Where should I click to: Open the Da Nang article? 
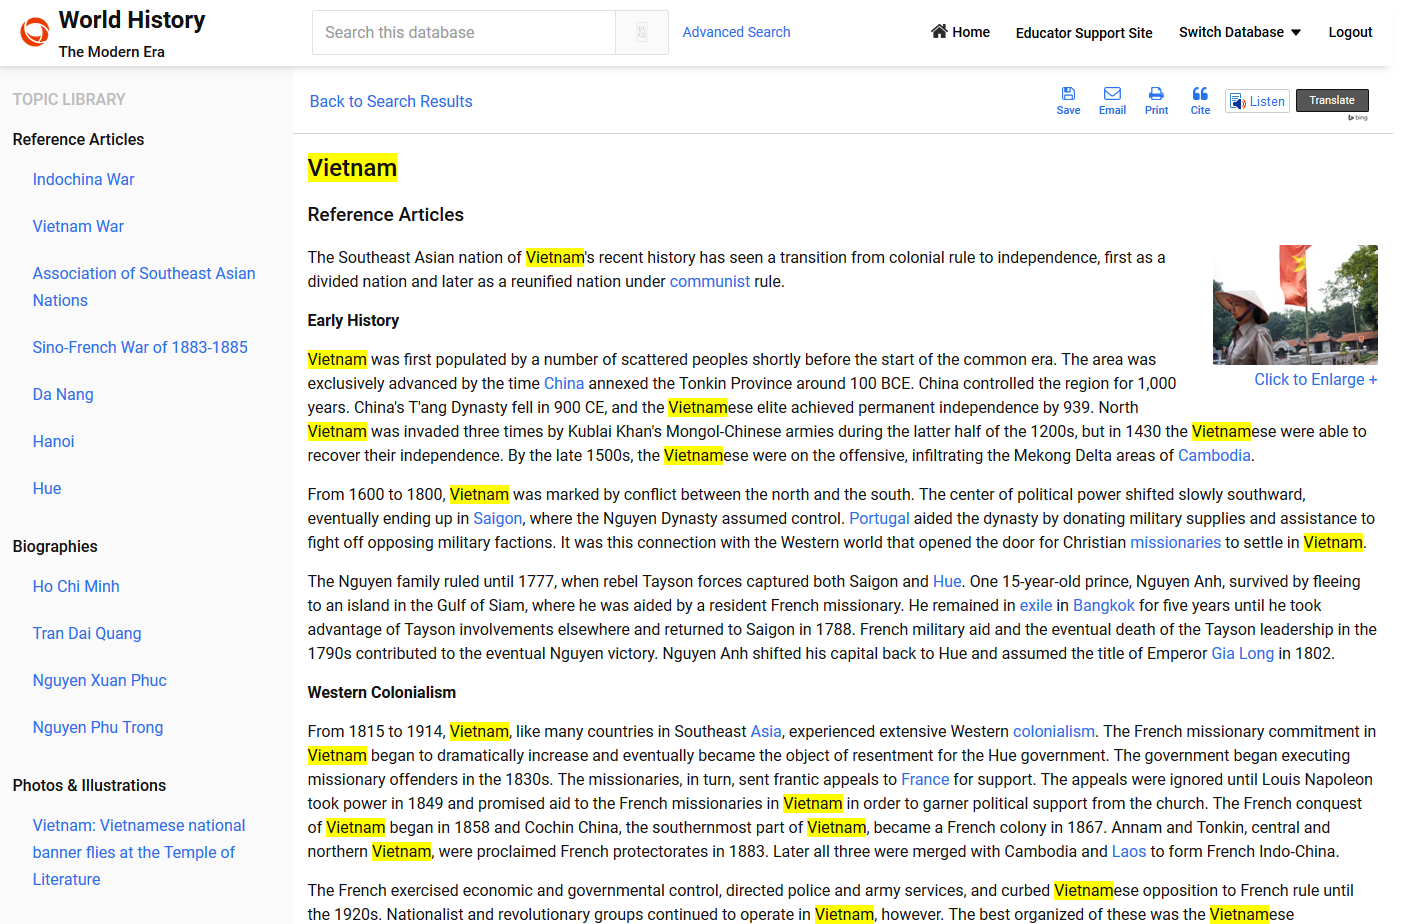pos(63,394)
